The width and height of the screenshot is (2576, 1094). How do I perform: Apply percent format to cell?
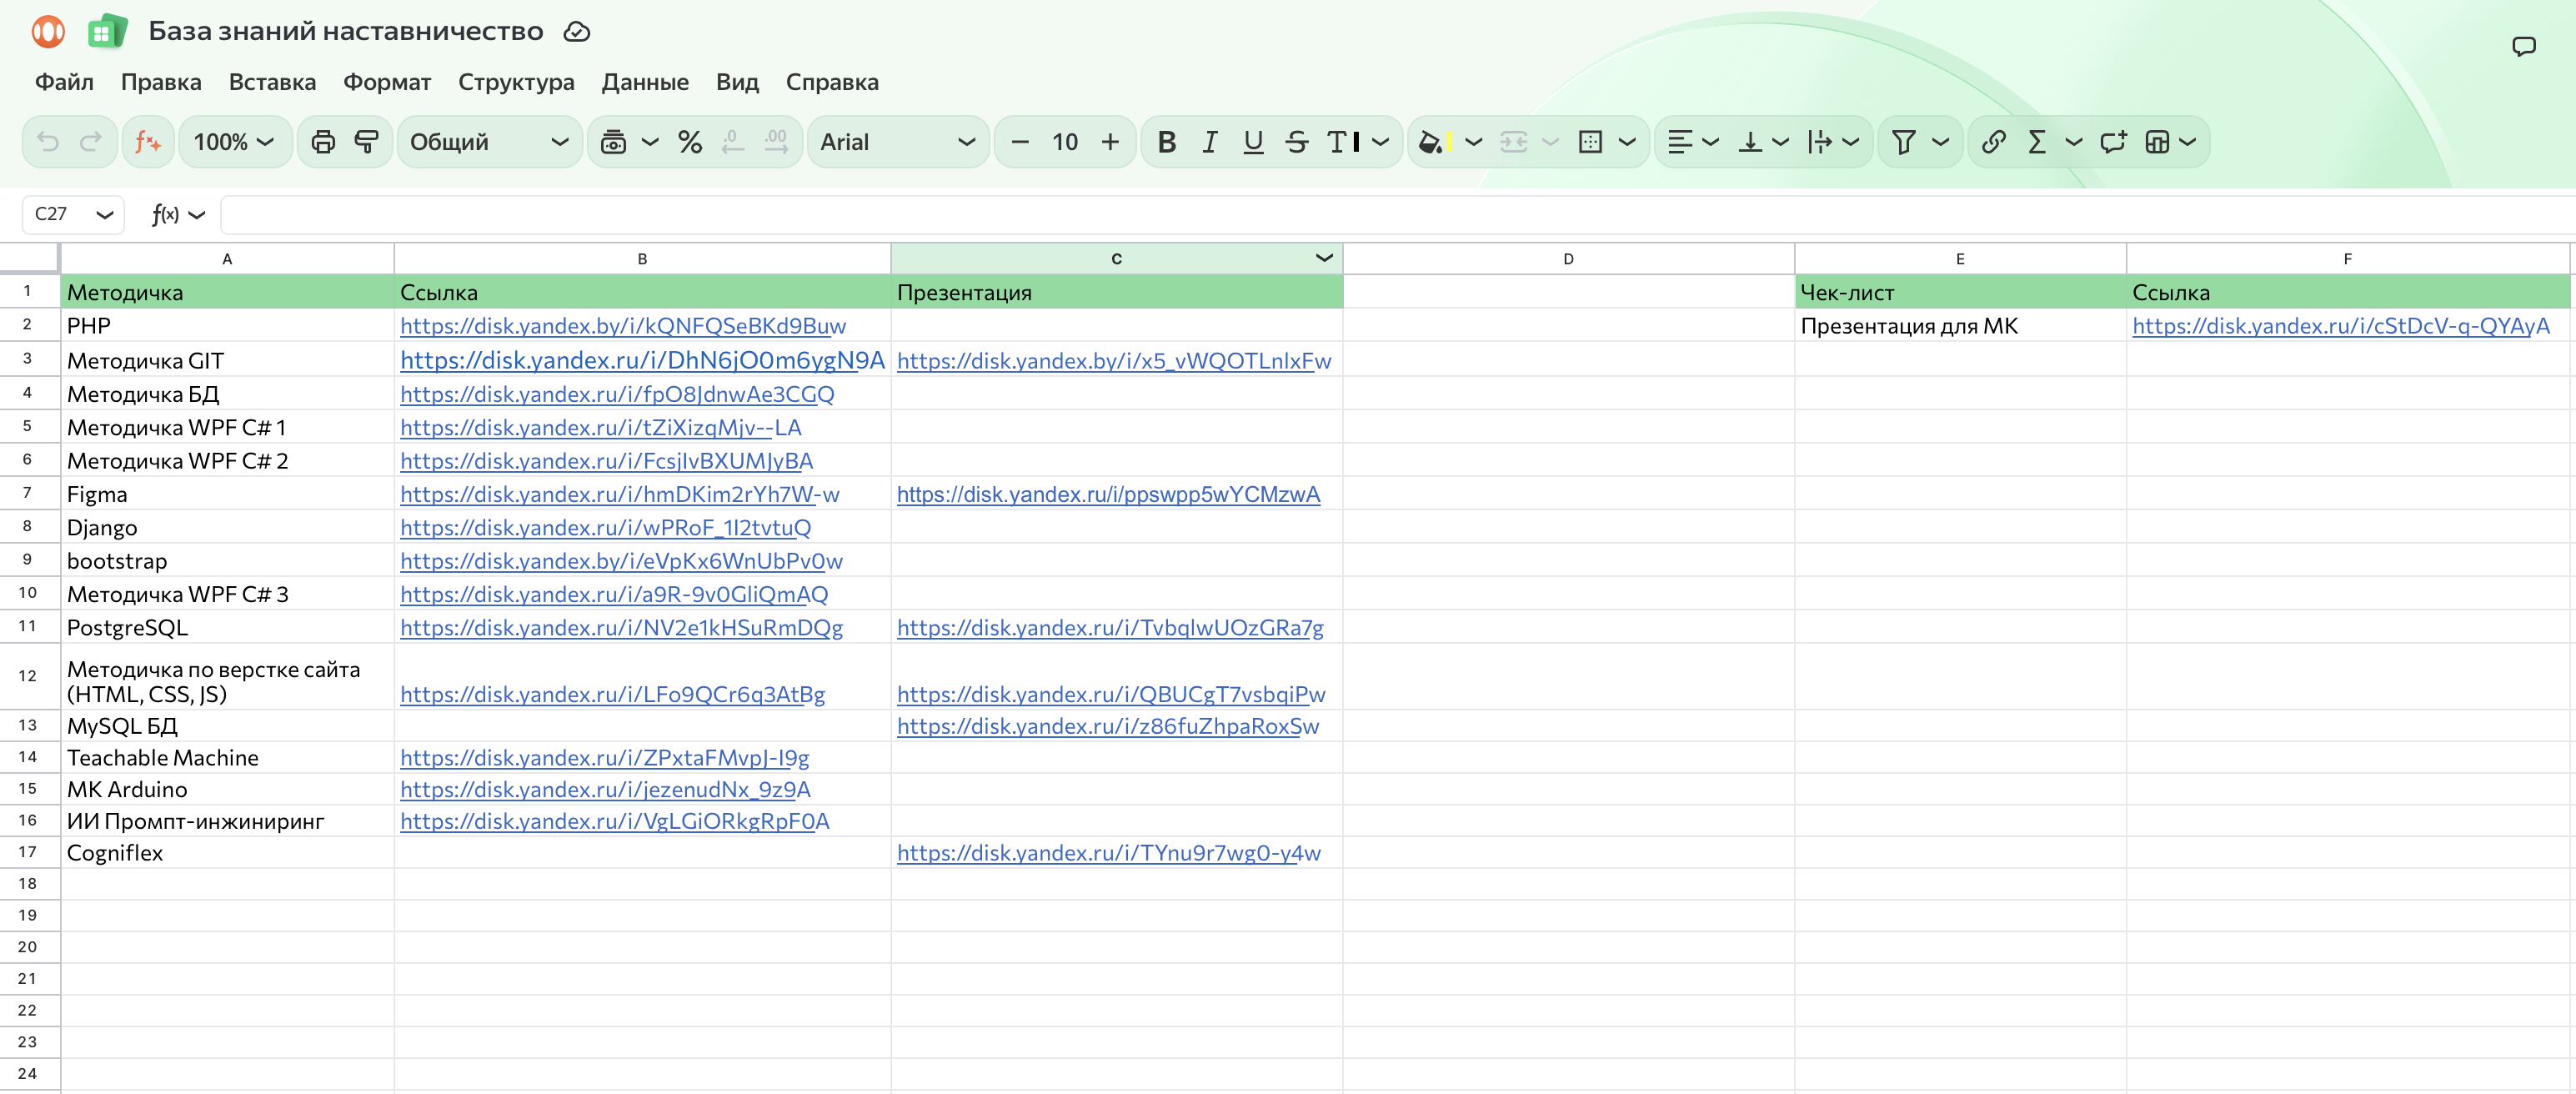coord(690,142)
